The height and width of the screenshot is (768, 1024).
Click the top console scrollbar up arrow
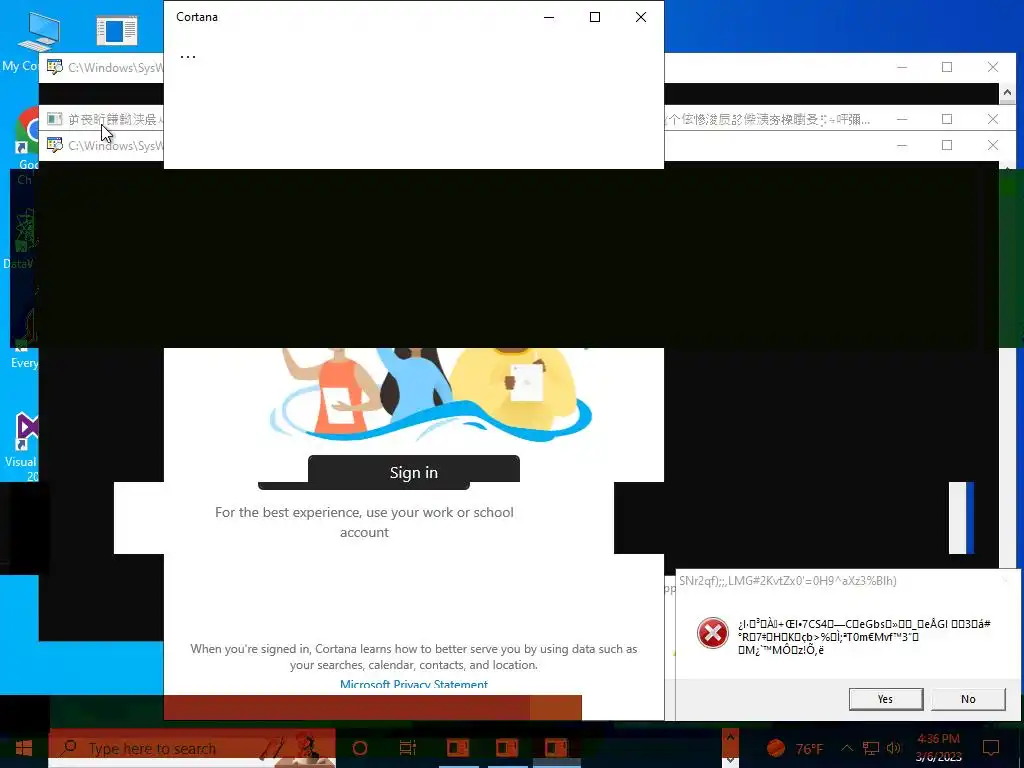[x=1007, y=93]
